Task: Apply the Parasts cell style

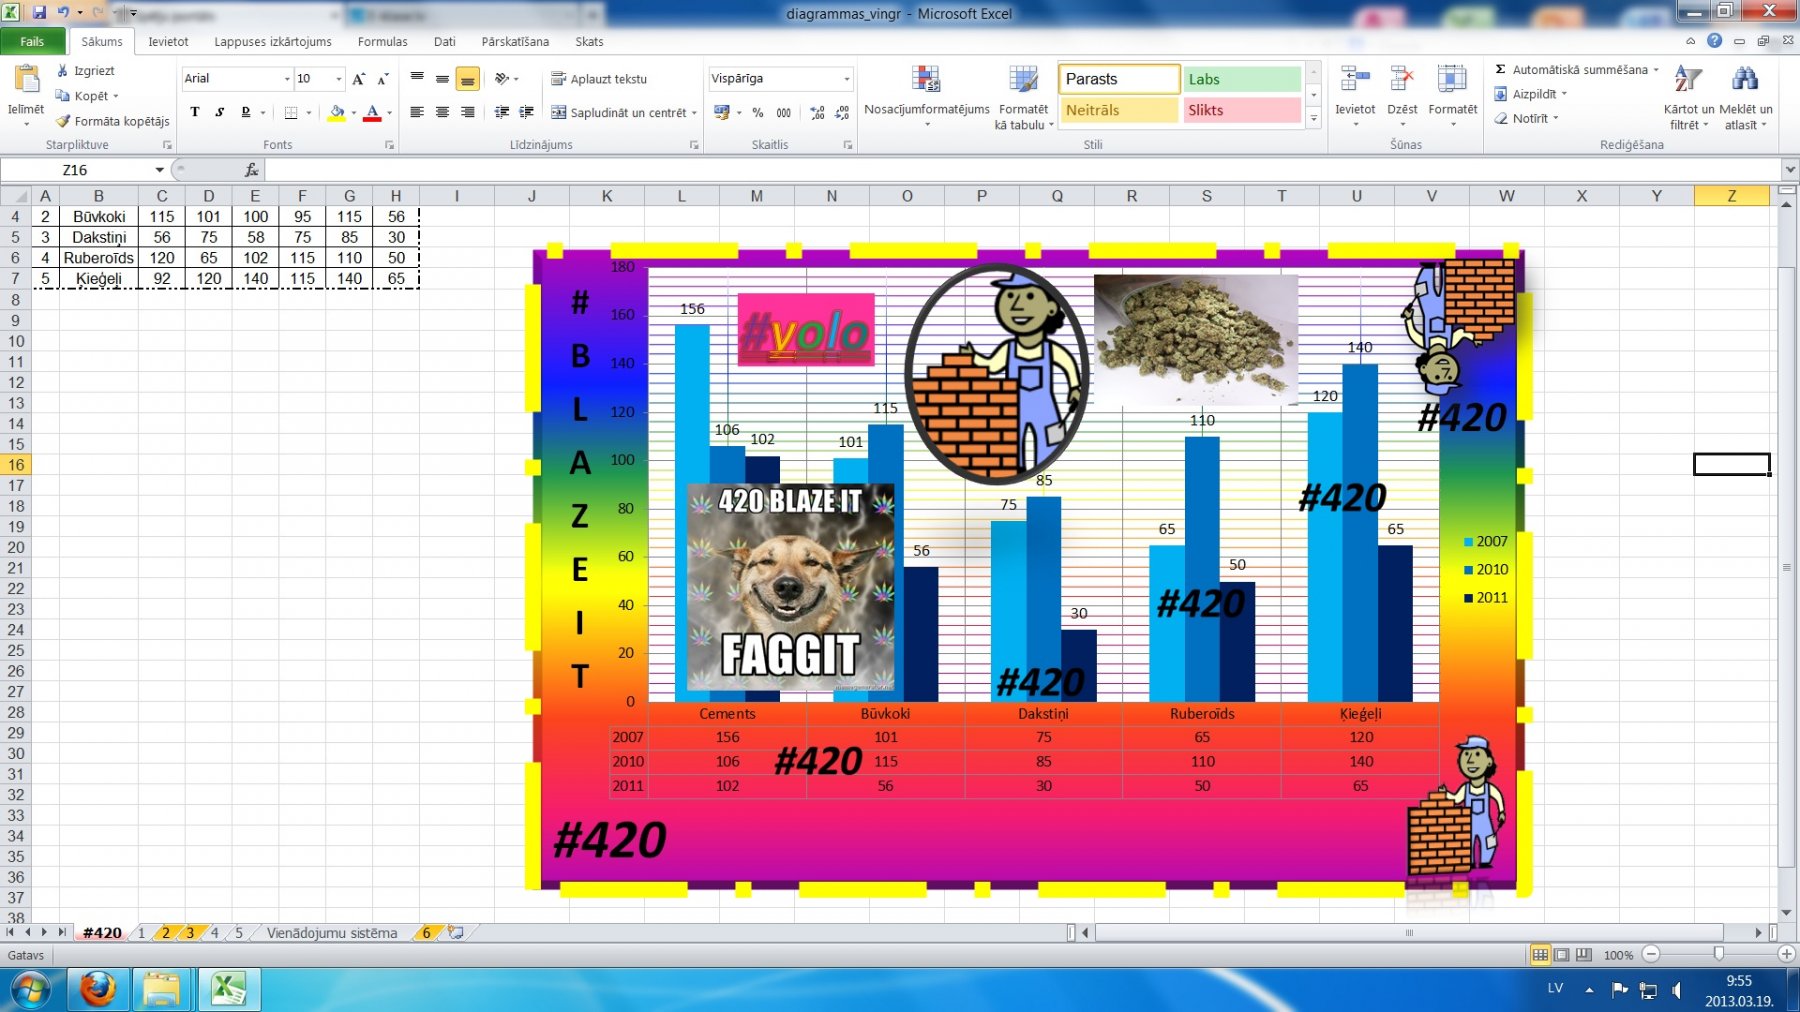Action: click(1119, 79)
